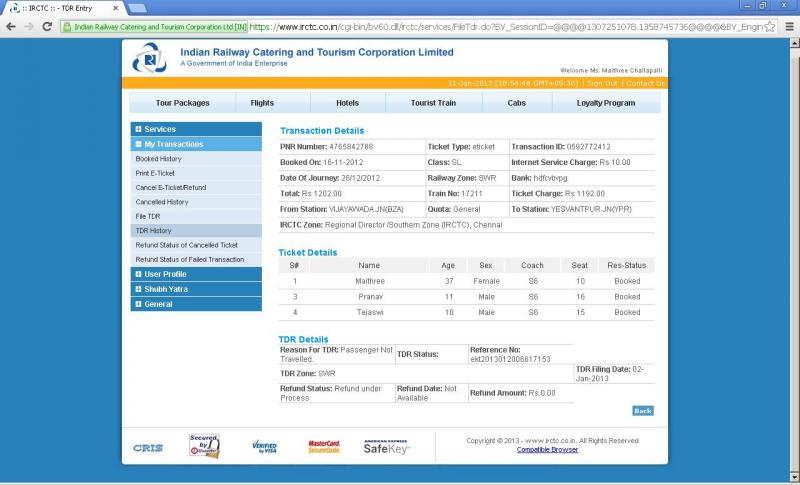The image size is (800, 485).
Task: Click the vertical scrollbar down arrow
Action: click(x=794, y=477)
